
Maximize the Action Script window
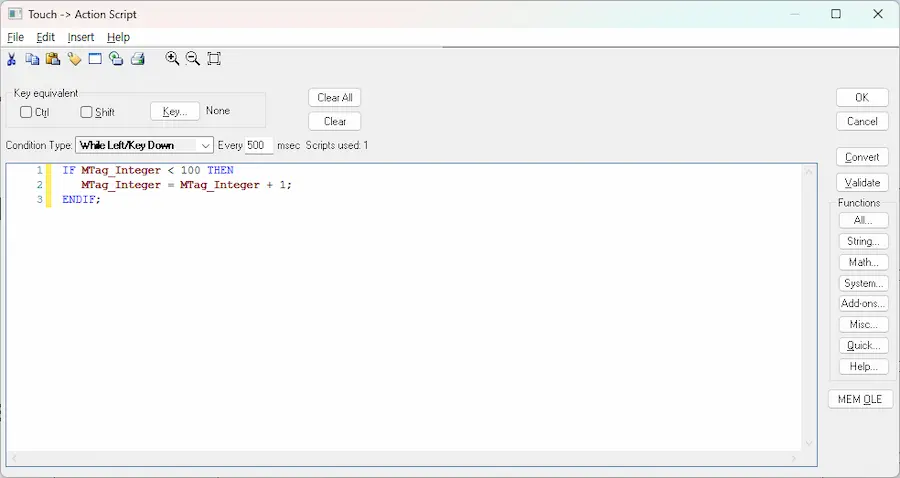click(x=836, y=14)
